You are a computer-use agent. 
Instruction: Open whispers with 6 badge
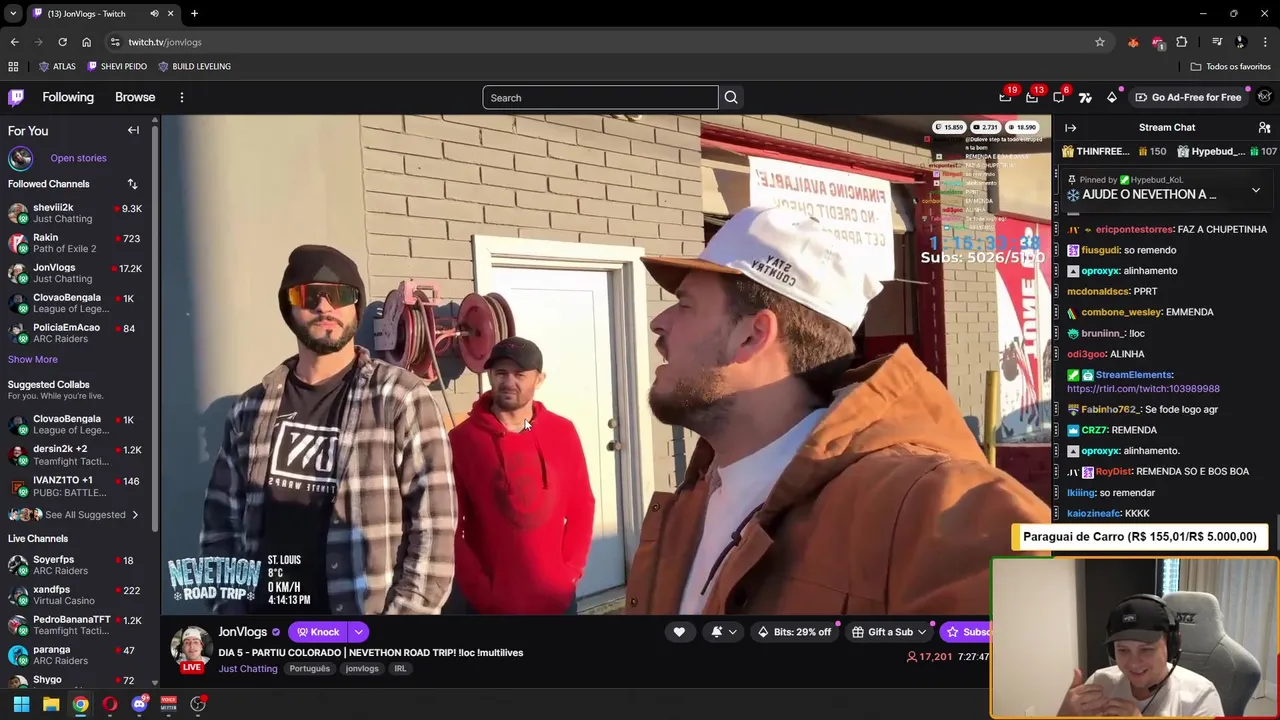(x=1059, y=97)
